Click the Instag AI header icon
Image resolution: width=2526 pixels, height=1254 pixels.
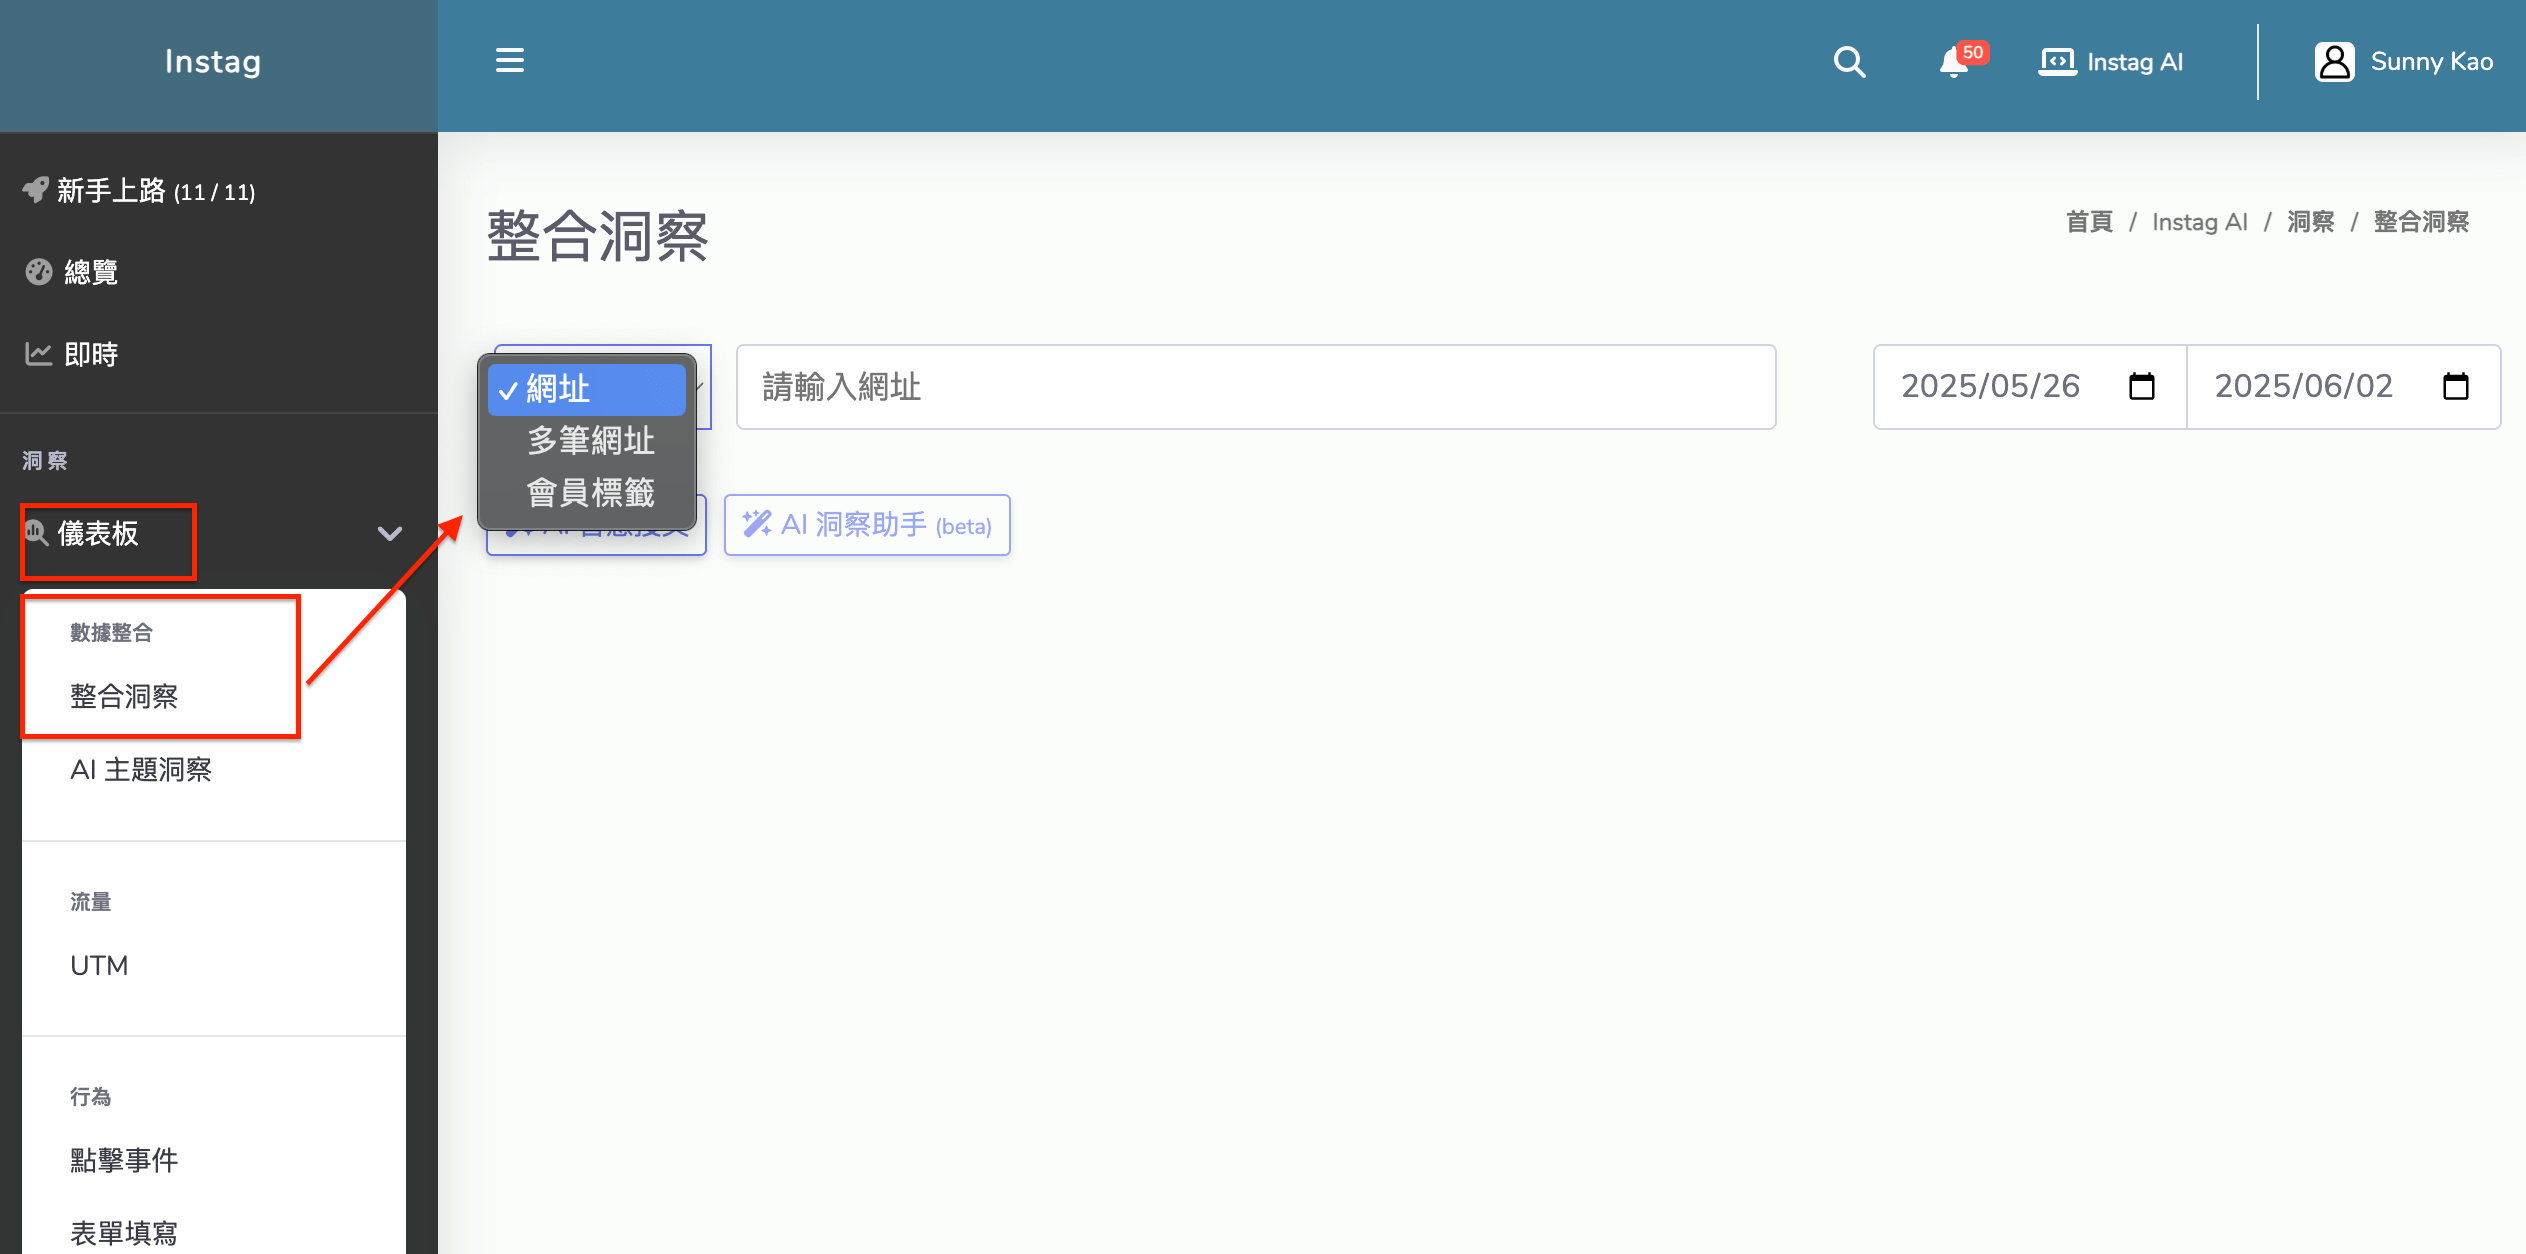[x=2057, y=62]
